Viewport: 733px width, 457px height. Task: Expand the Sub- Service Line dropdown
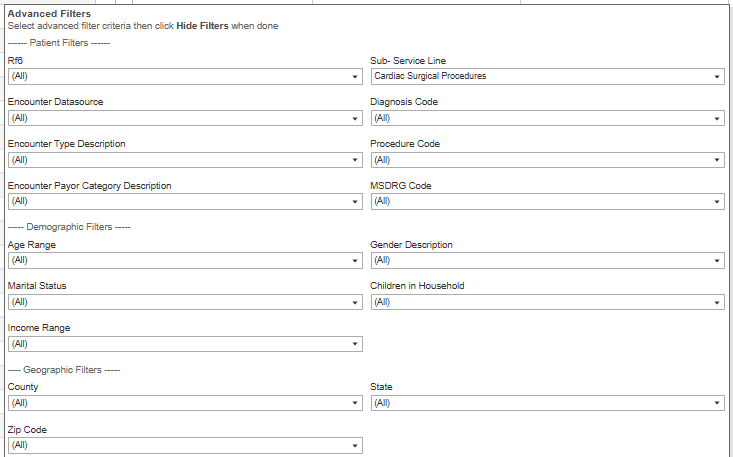(x=546, y=76)
